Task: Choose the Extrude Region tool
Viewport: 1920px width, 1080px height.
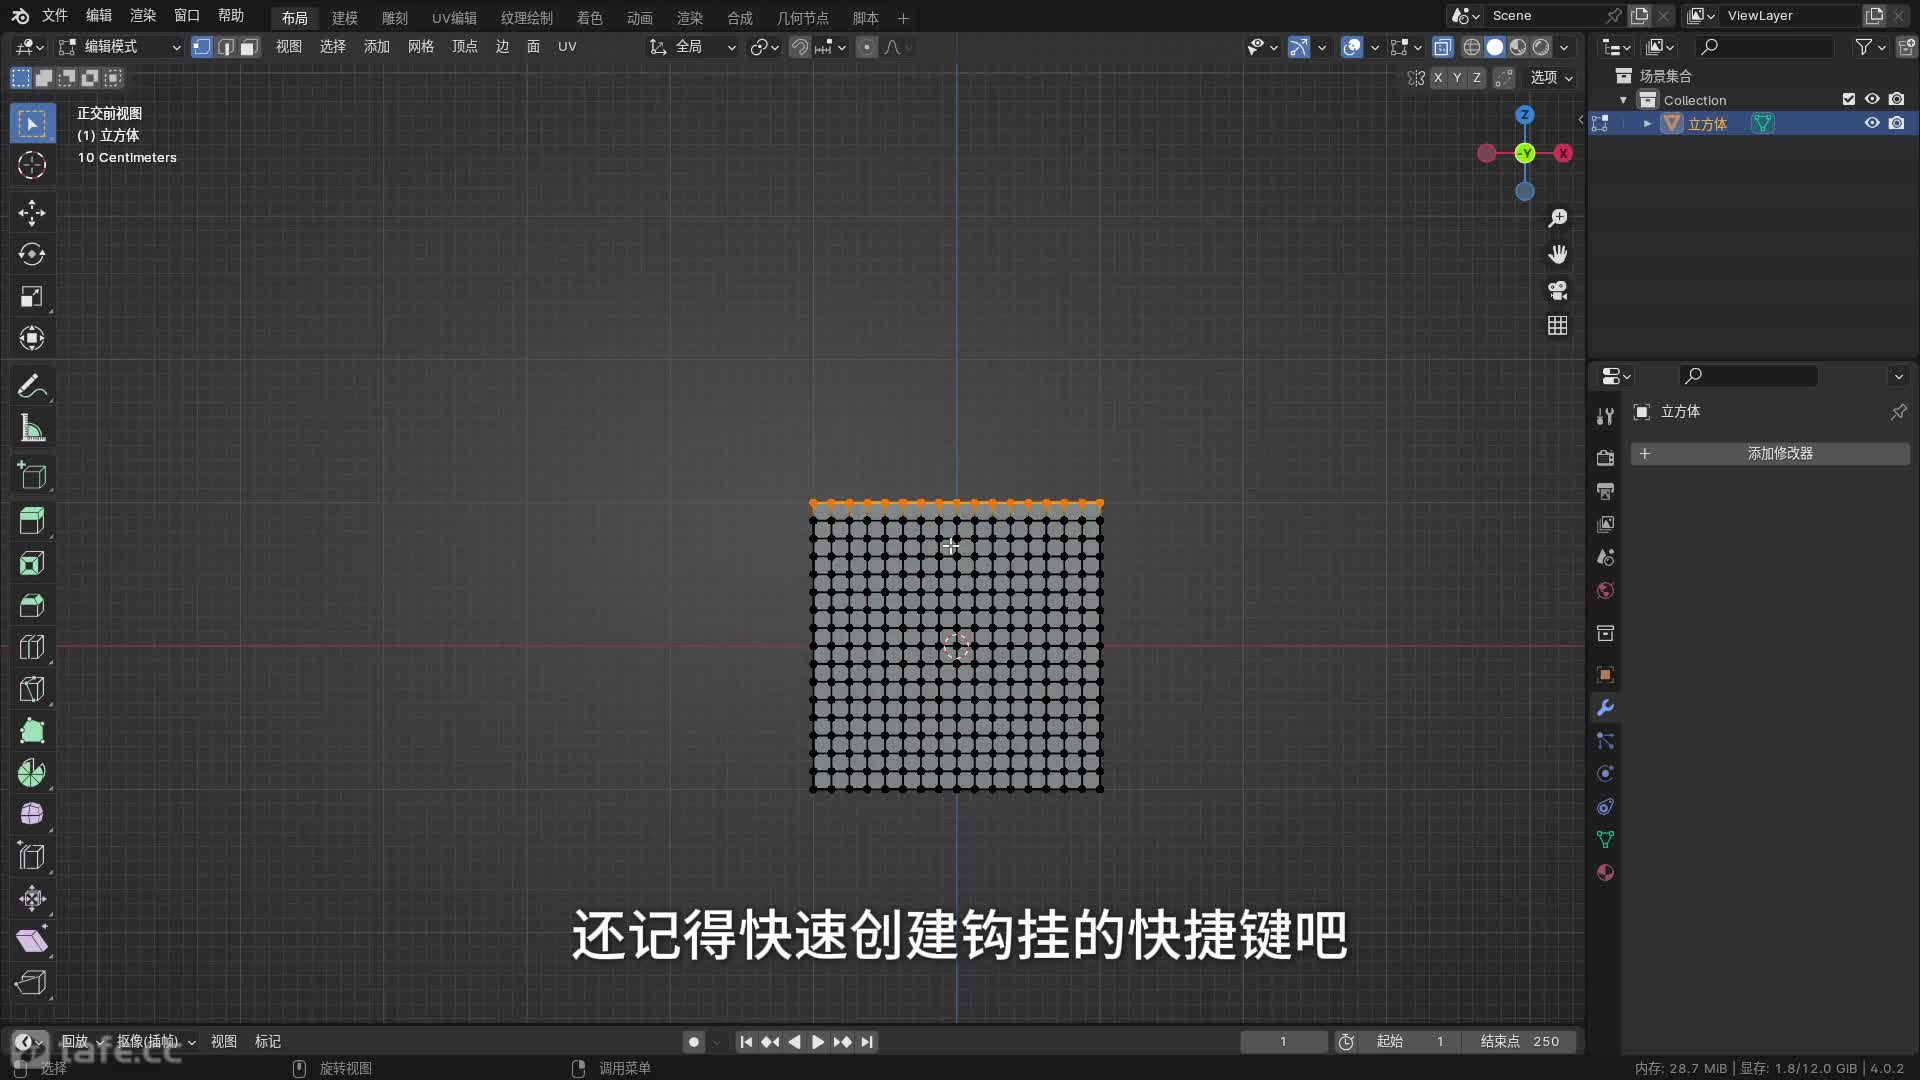Action: point(32,520)
